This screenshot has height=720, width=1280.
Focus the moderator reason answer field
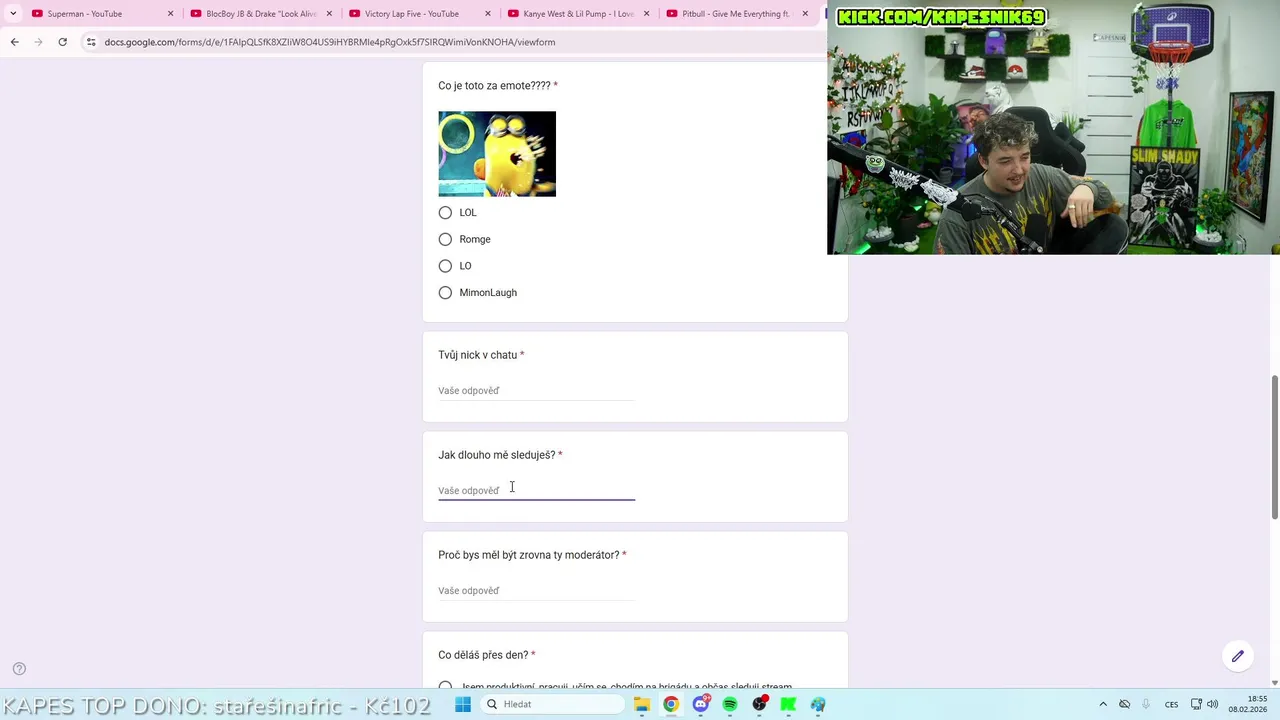tap(536, 591)
